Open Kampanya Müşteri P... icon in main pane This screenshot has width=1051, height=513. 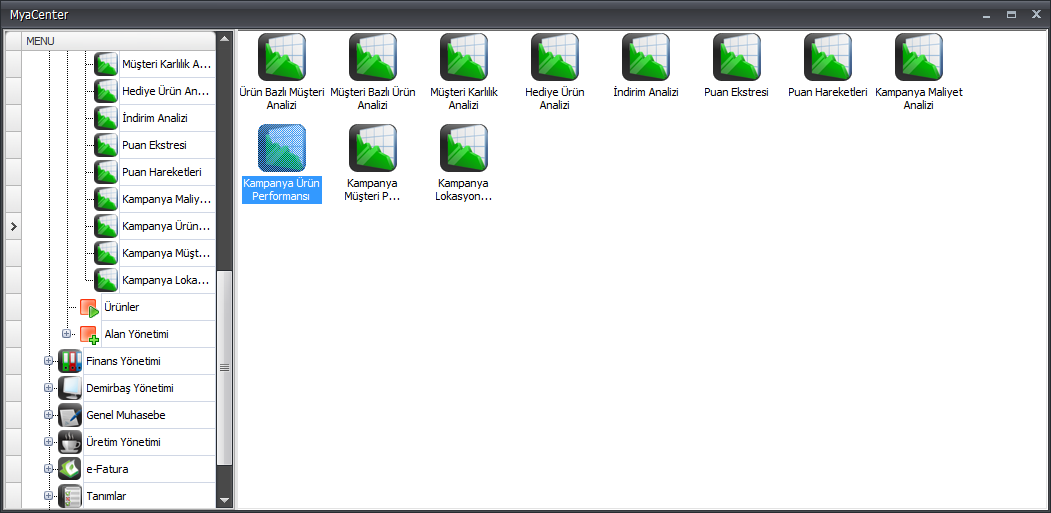pos(373,148)
